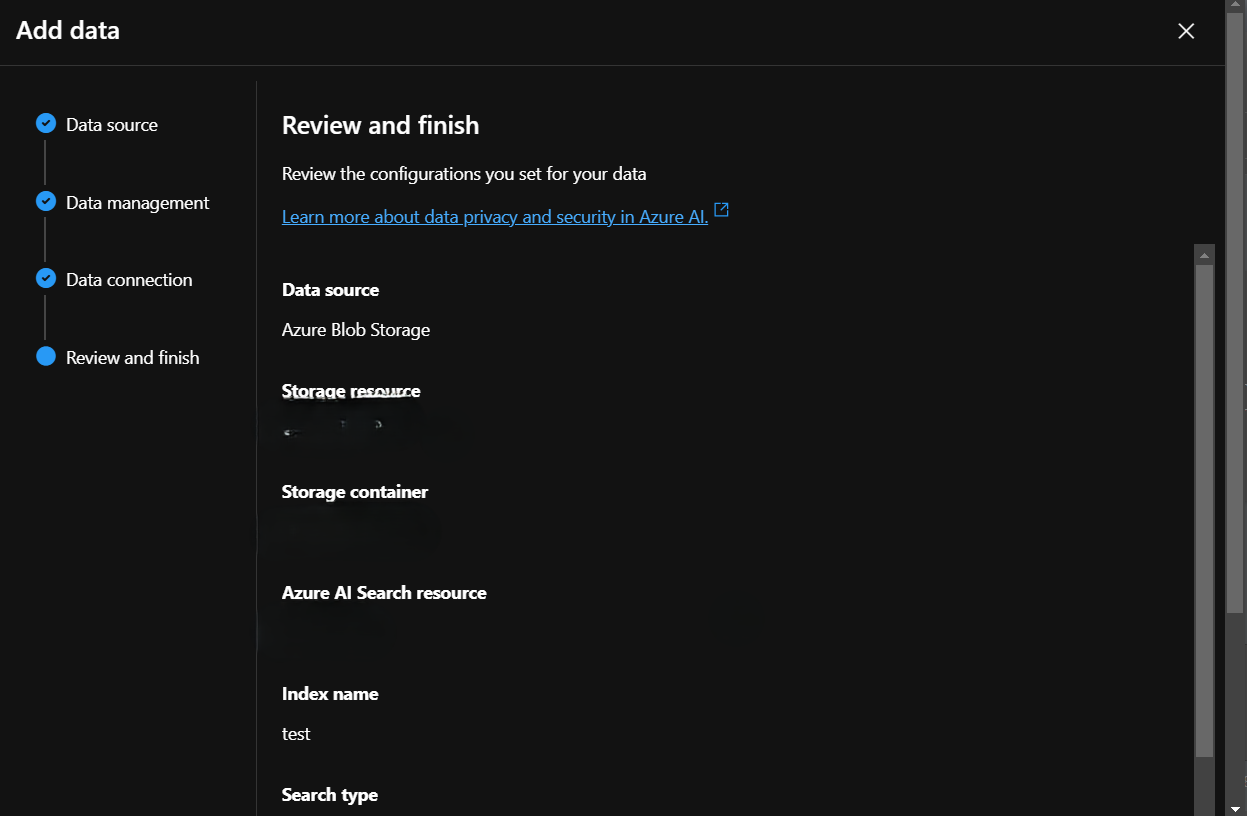Click the outer page scrollbar thumb

click(1236, 300)
